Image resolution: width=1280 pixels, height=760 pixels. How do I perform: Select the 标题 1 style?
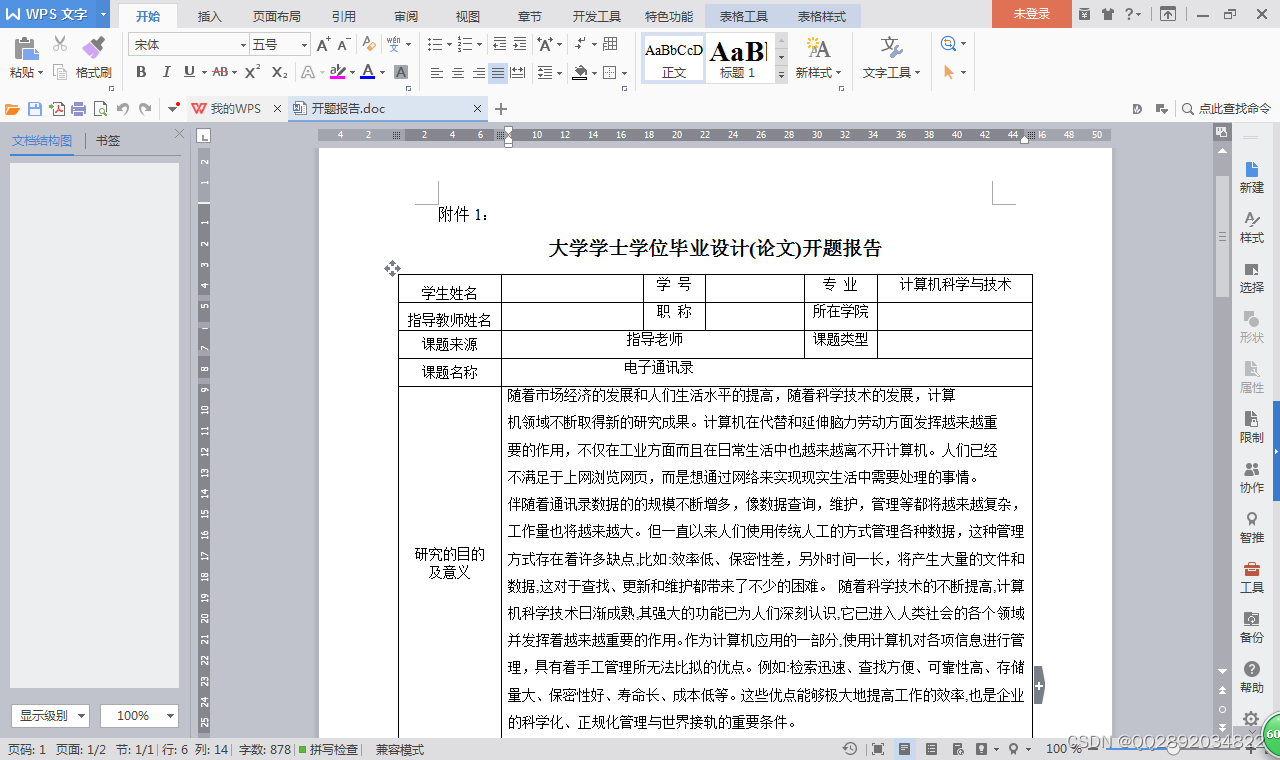click(738, 58)
